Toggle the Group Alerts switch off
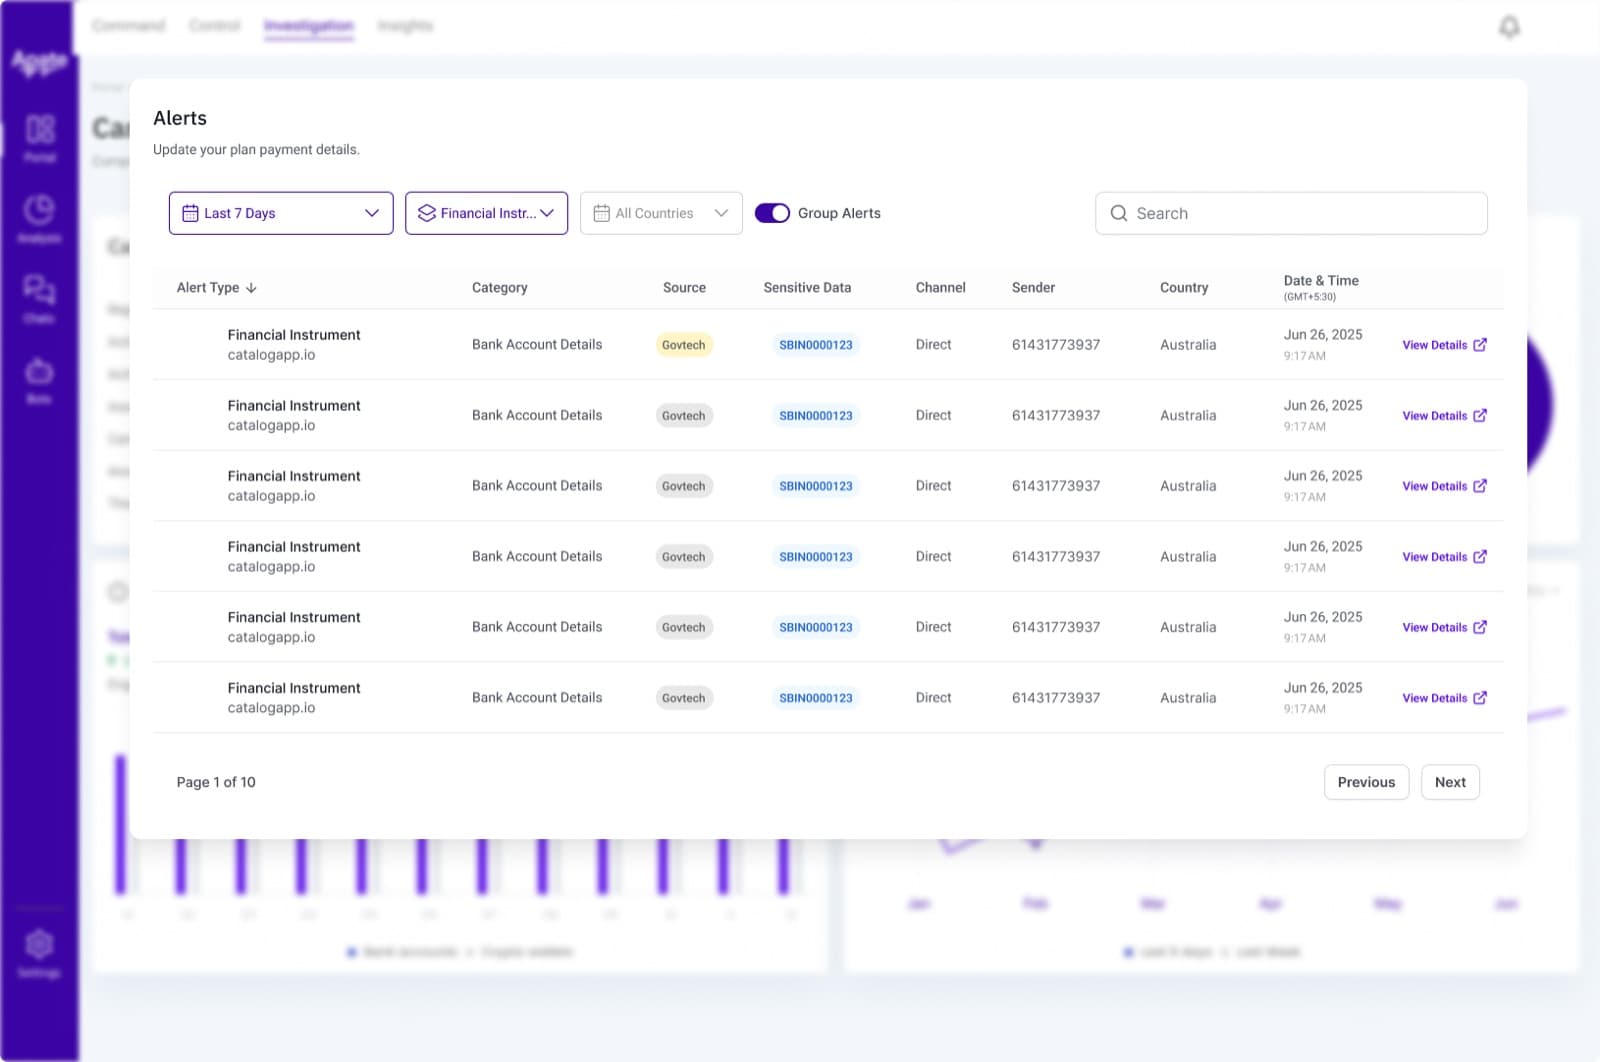The width and height of the screenshot is (1600, 1062). (772, 213)
